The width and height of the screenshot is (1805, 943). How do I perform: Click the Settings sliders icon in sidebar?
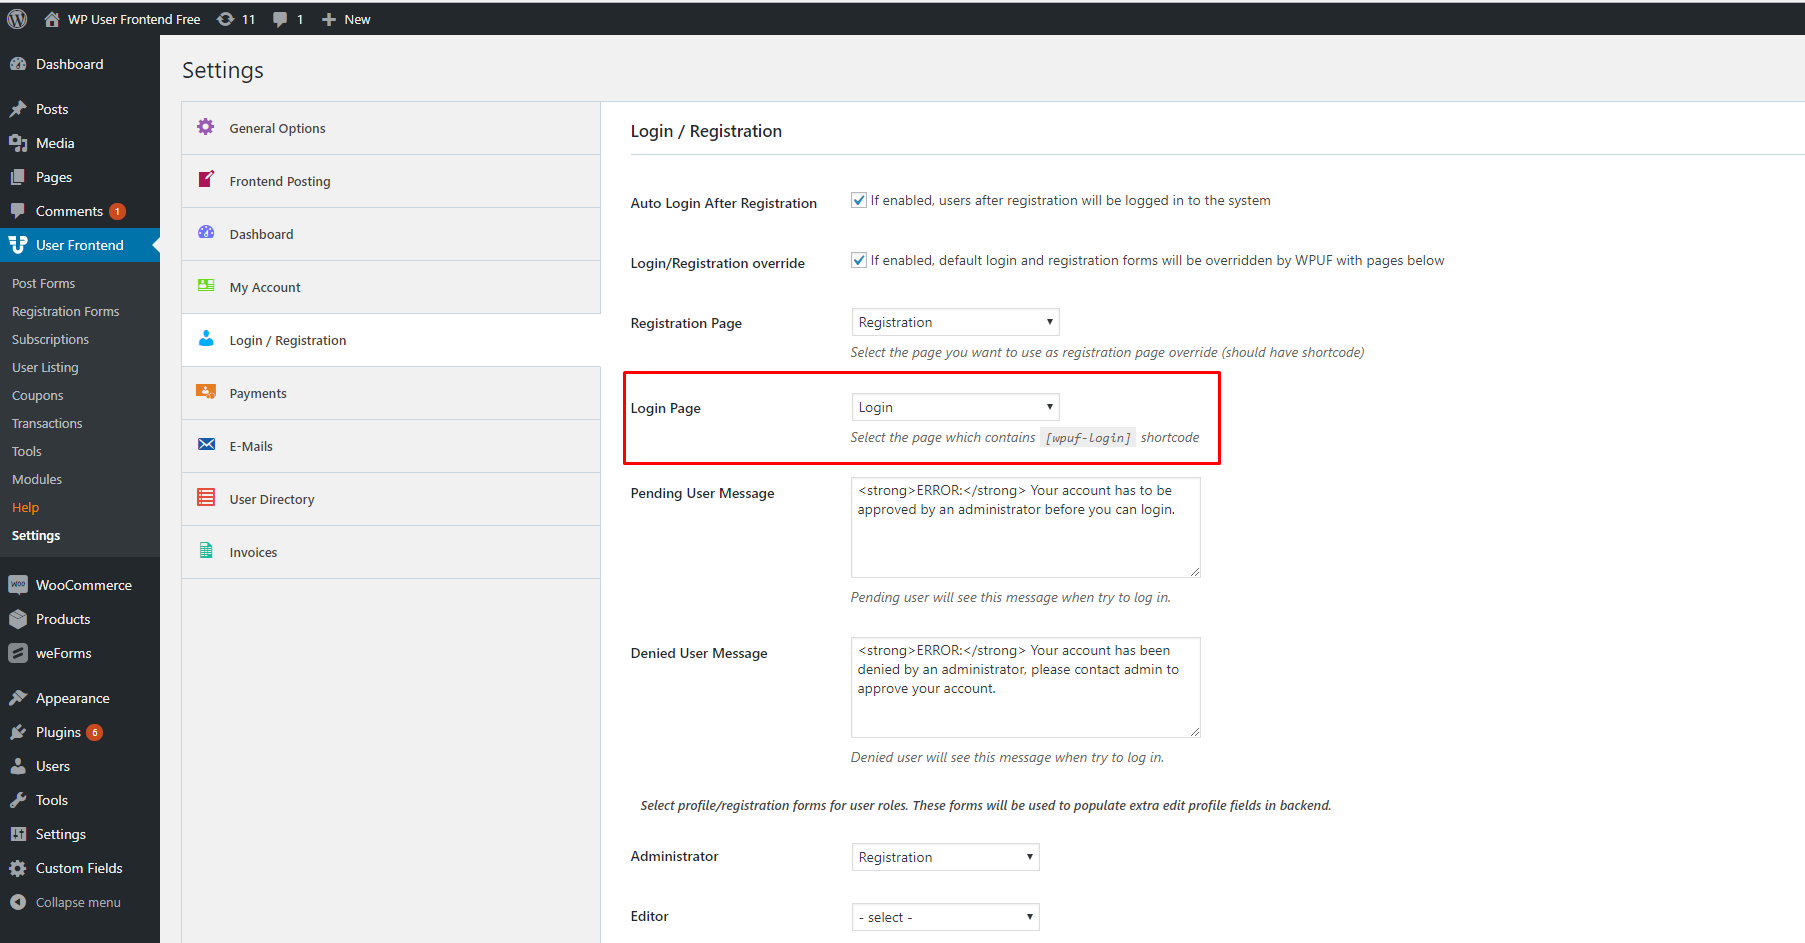pyautogui.click(x=18, y=834)
